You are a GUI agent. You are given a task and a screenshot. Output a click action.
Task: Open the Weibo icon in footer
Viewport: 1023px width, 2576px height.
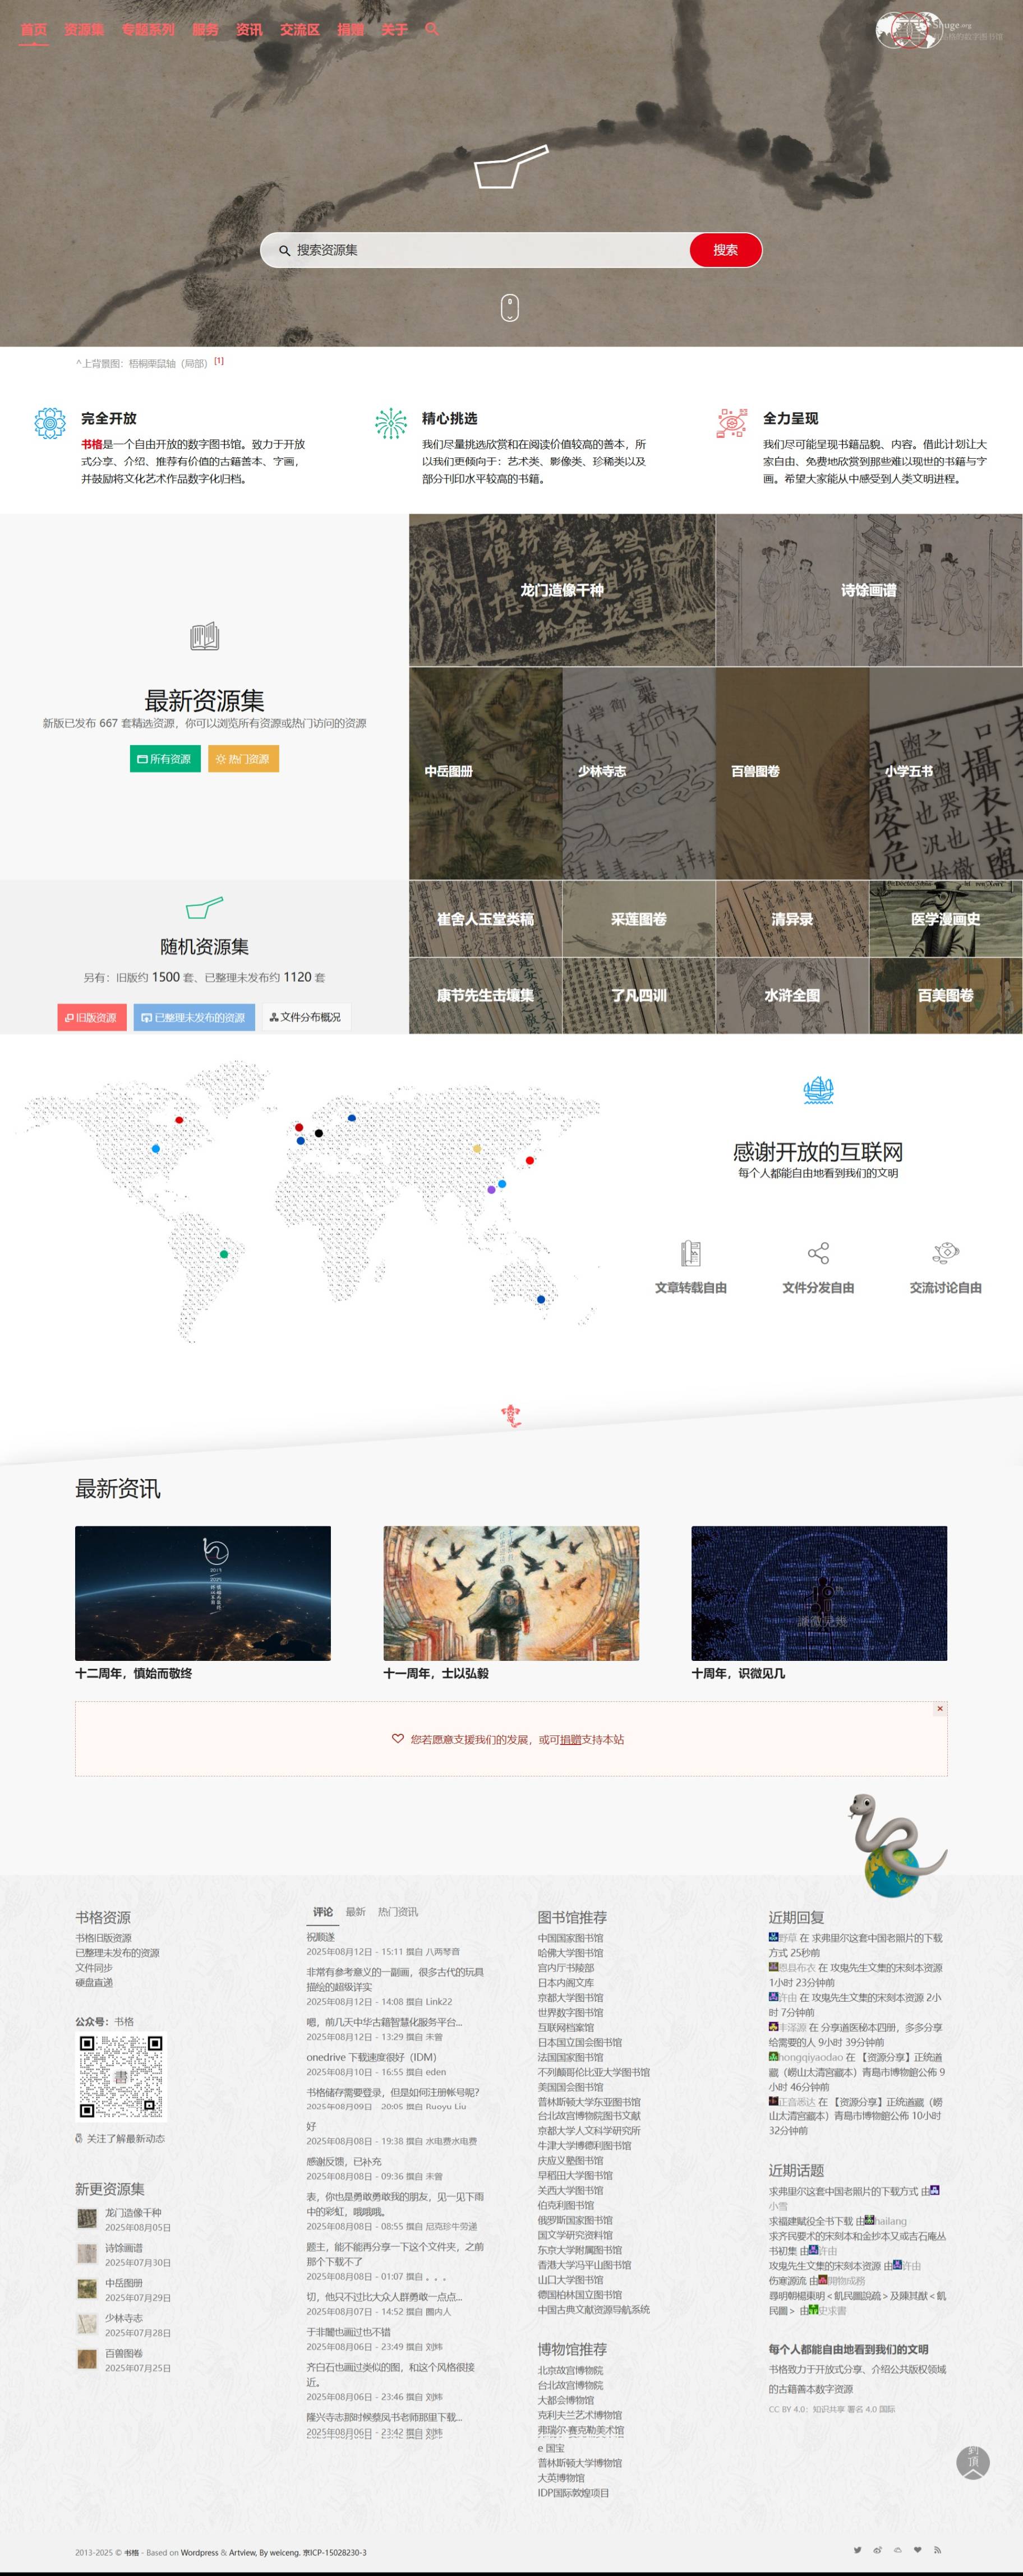click(x=877, y=2549)
